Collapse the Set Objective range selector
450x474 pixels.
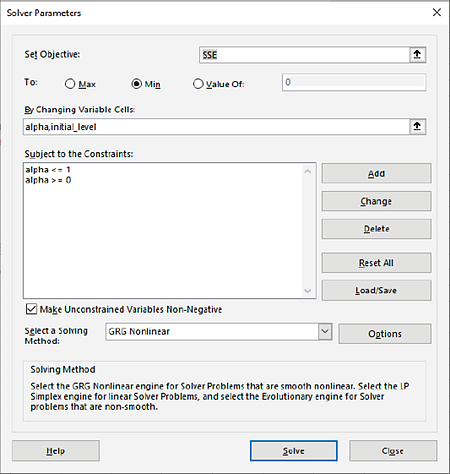(x=417, y=55)
